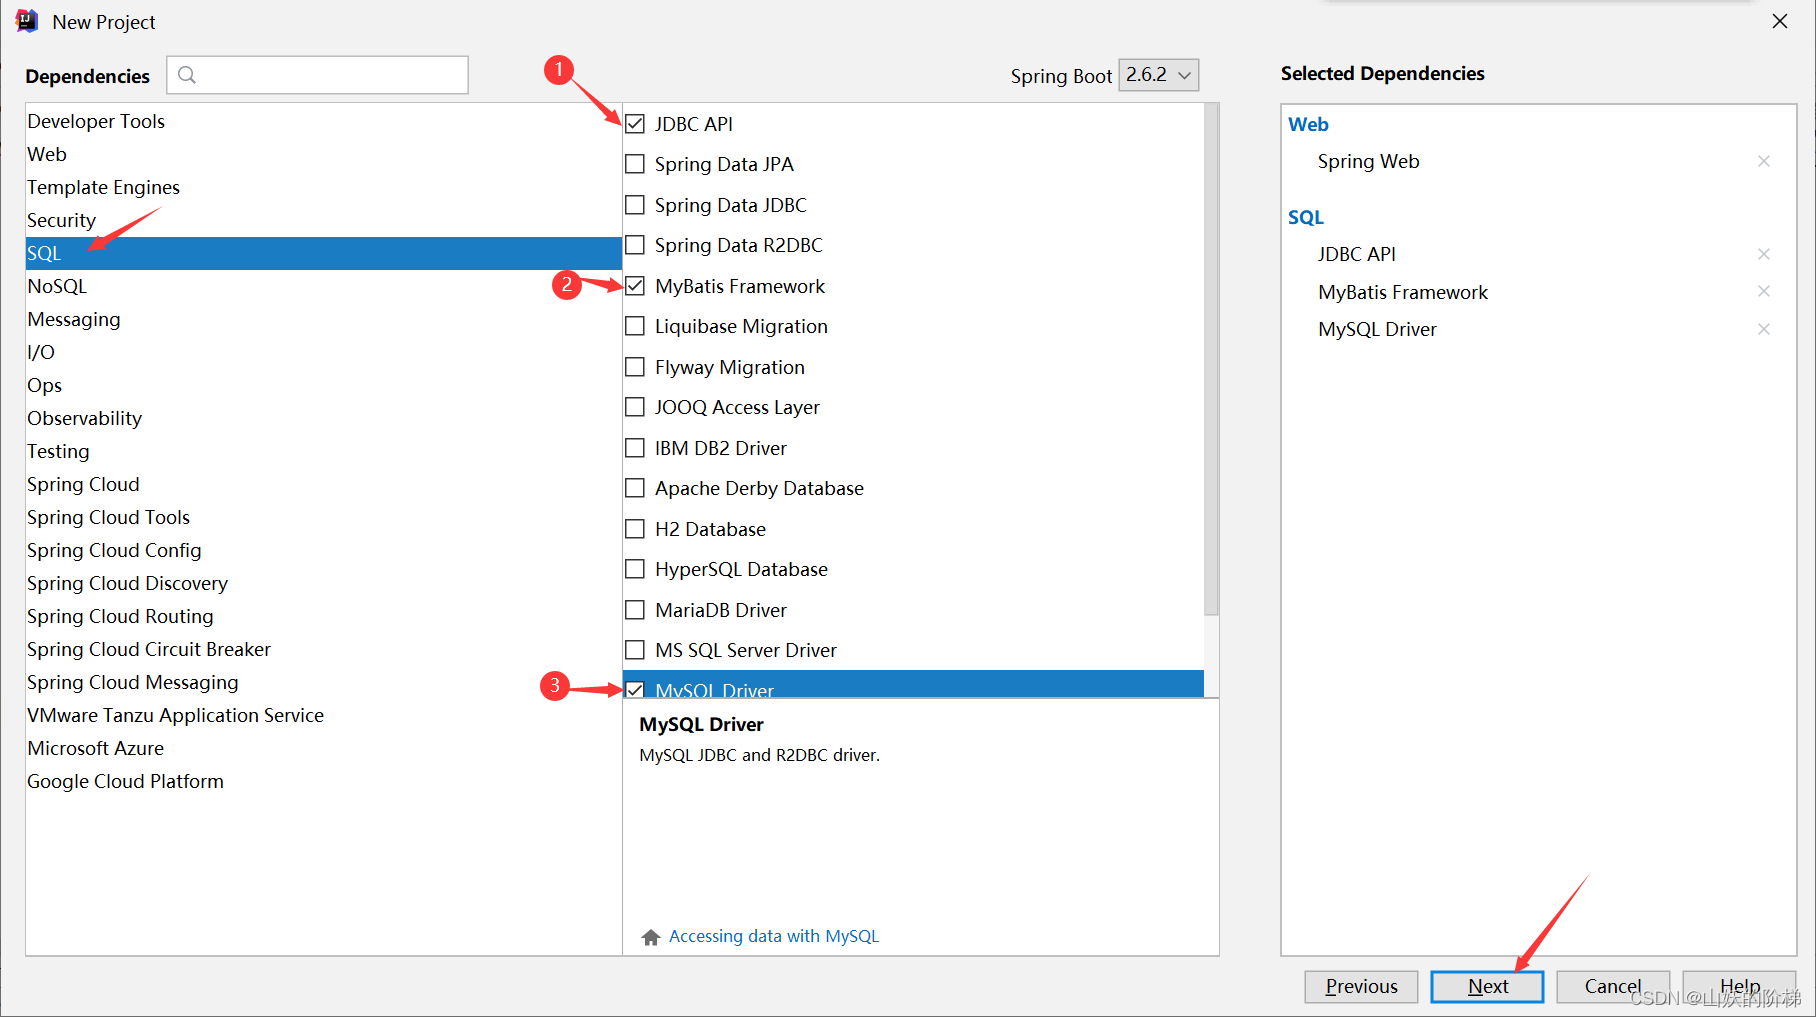Screen dimensions: 1816x1017
Task: Focus the dependencies search field
Action: (317, 75)
